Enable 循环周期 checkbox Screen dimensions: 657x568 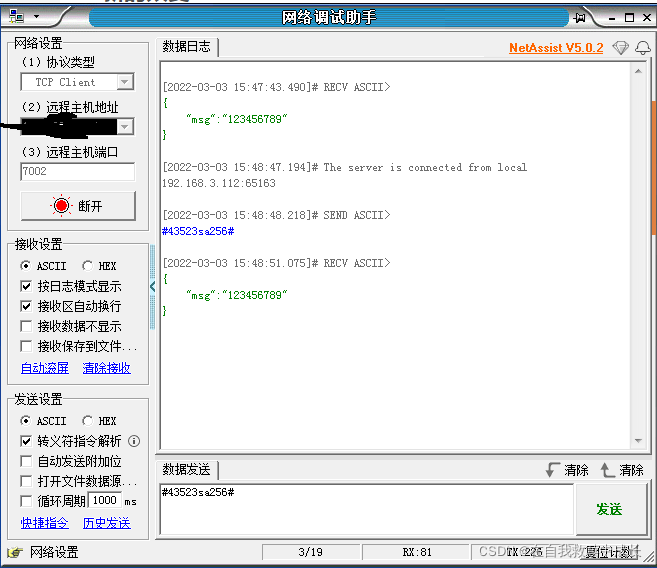coord(26,501)
